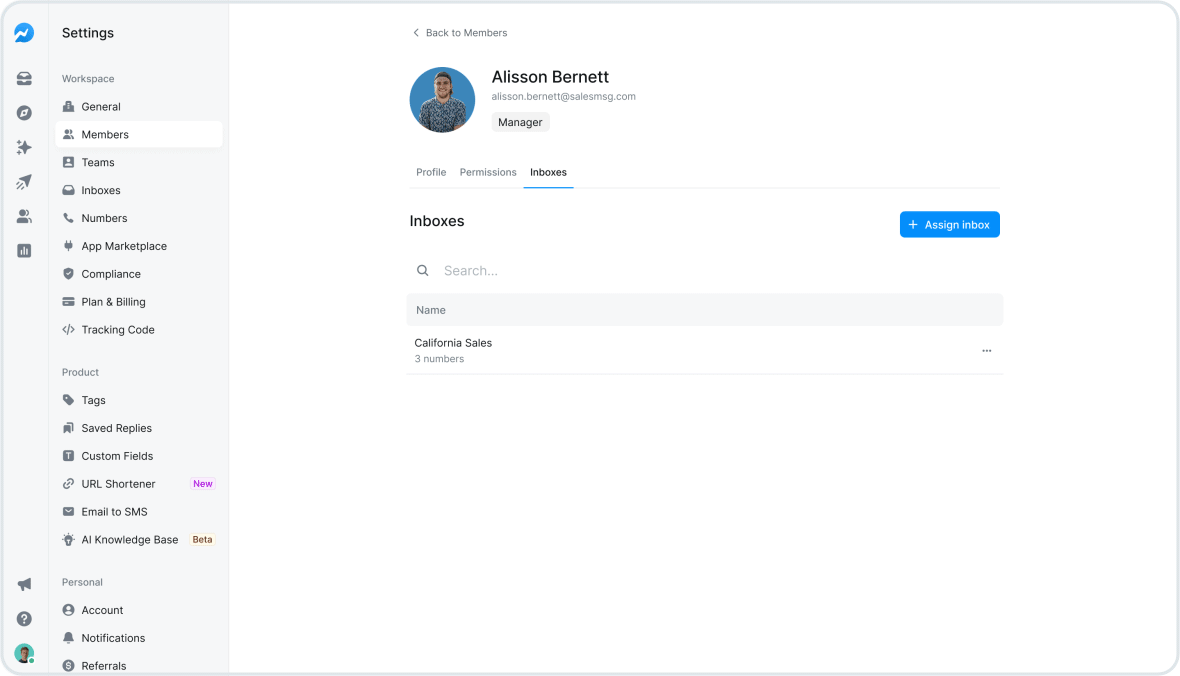Open the California Sales row actions menu
The height and width of the screenshot is (676, 1180).
click(986, 350)
